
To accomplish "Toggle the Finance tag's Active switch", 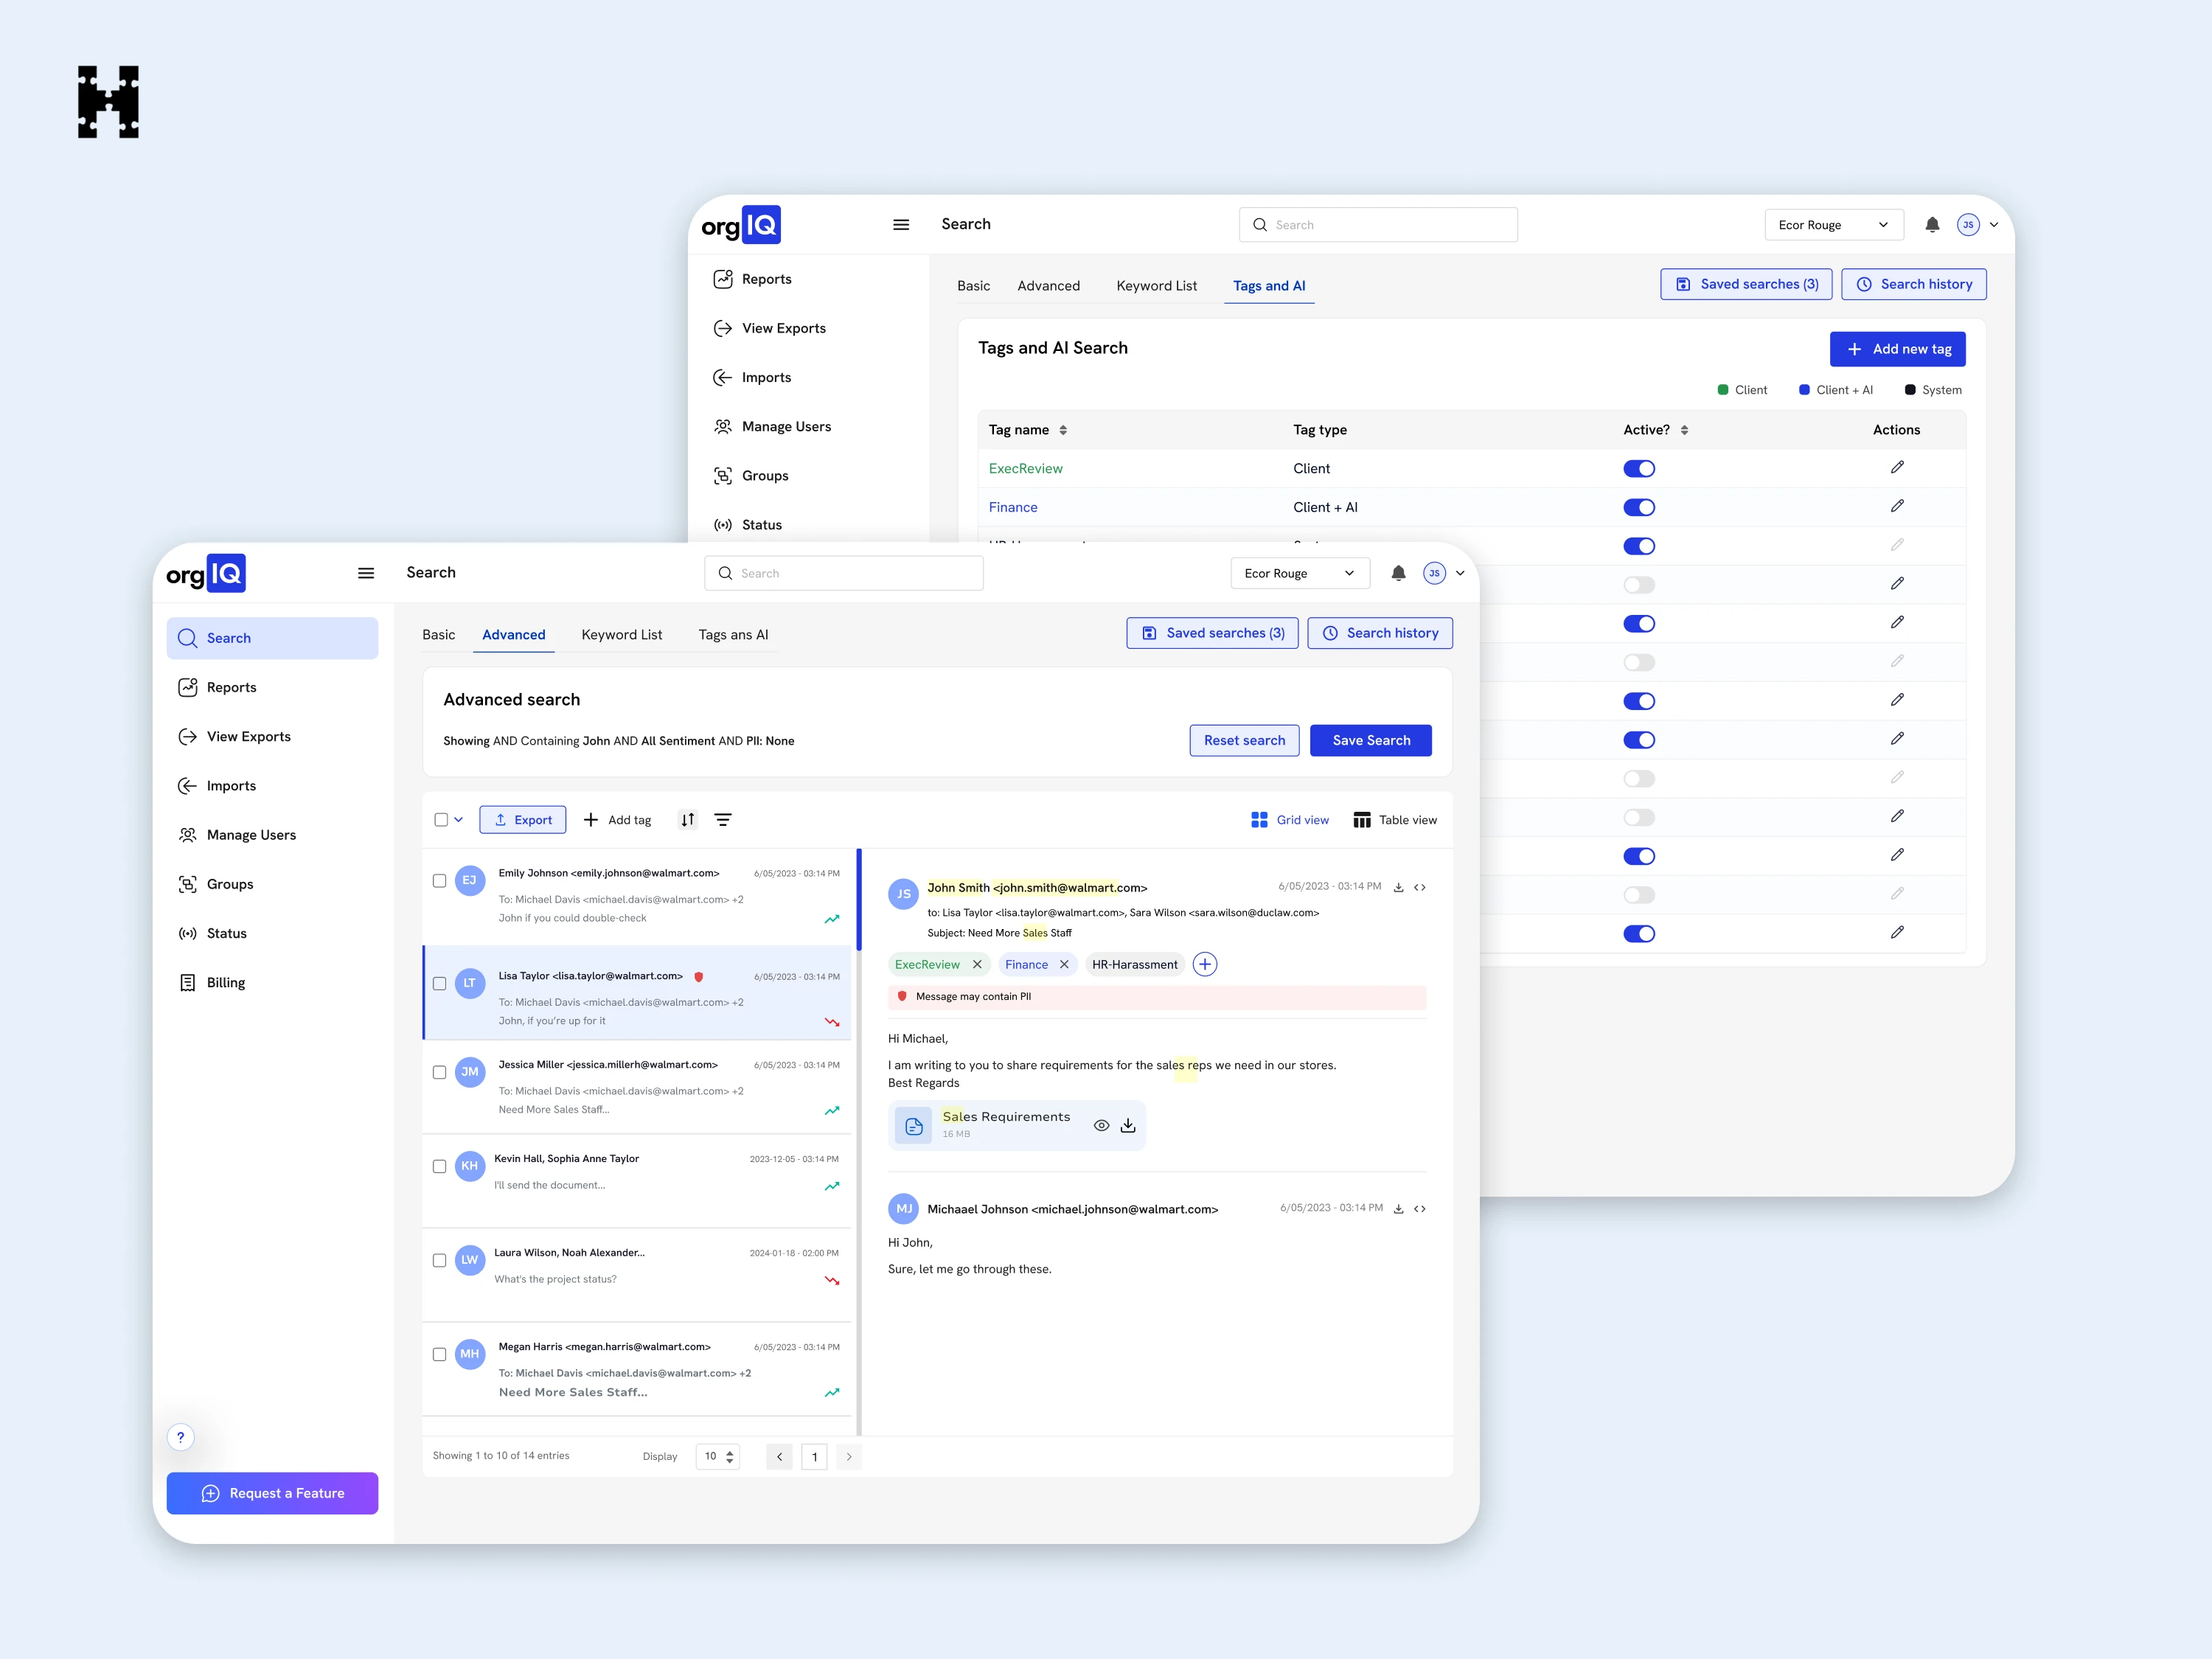I will coord(1639,507).
